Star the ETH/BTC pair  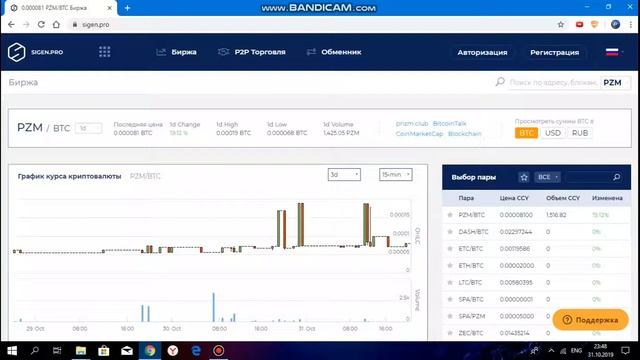coord(450,266)
